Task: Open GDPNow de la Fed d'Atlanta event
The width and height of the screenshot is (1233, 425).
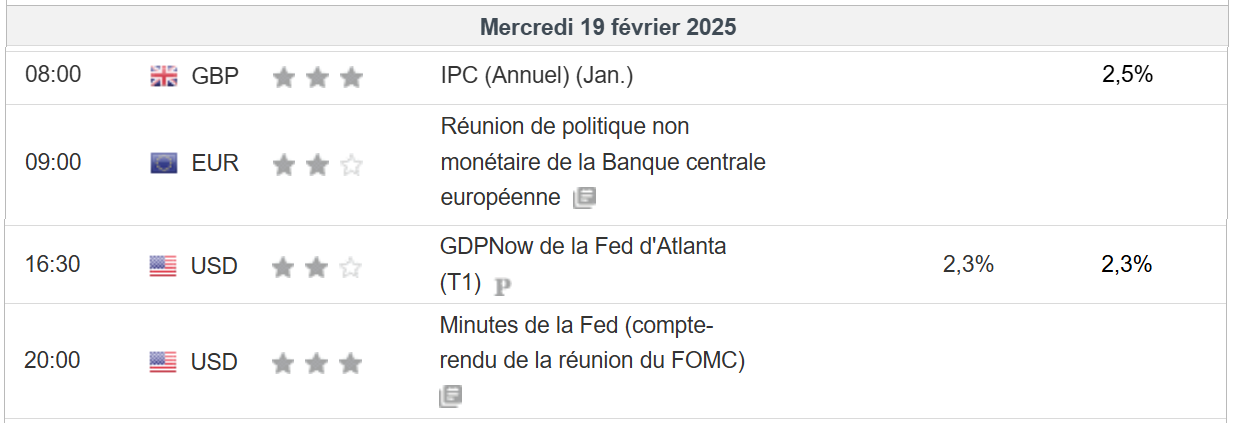Action: click(583, 247)
